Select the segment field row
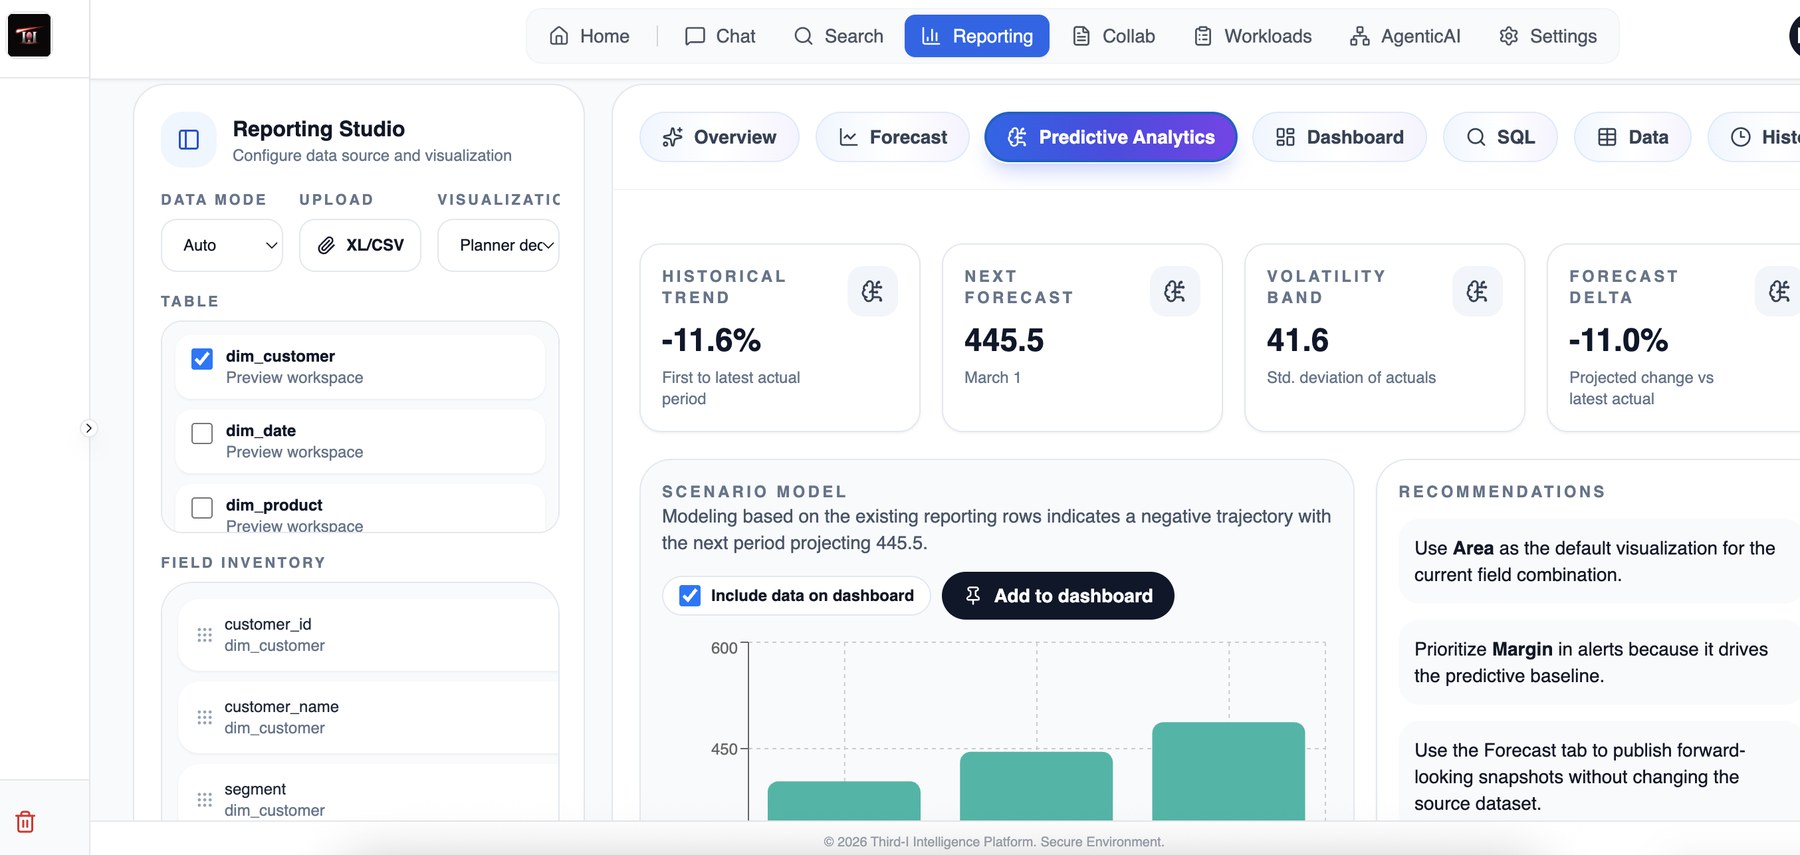Viewport: 1800px width, 855px height. coord(369,793)
